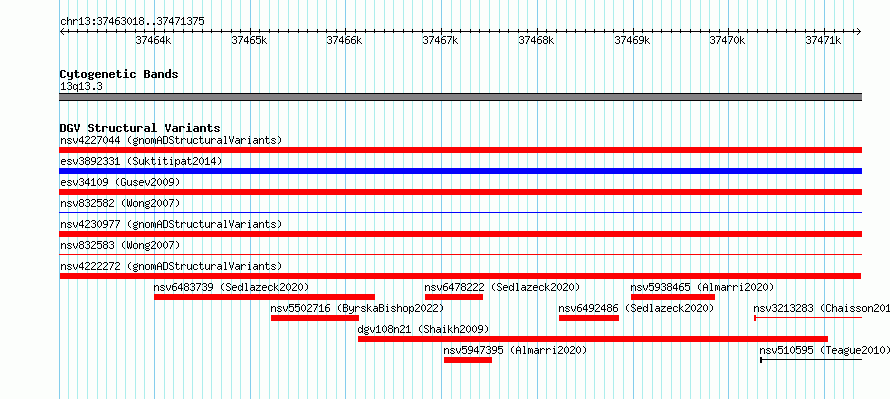The height and width of the screenshot is (399, 890).
Task: Click the Cytogenetic Bands track title
Action: 119,74
